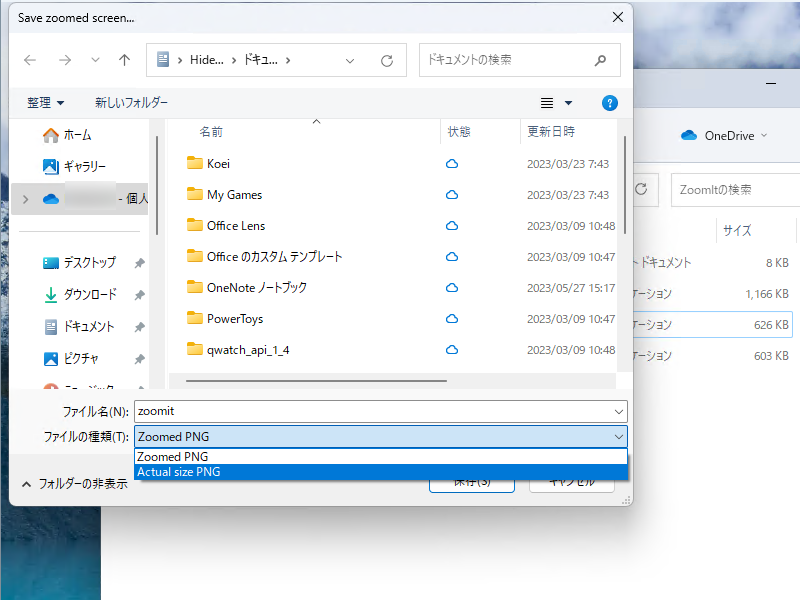Screen dimensions: 800x600
Task: Open the 整理 menu
Action: [x=45, y=103]
